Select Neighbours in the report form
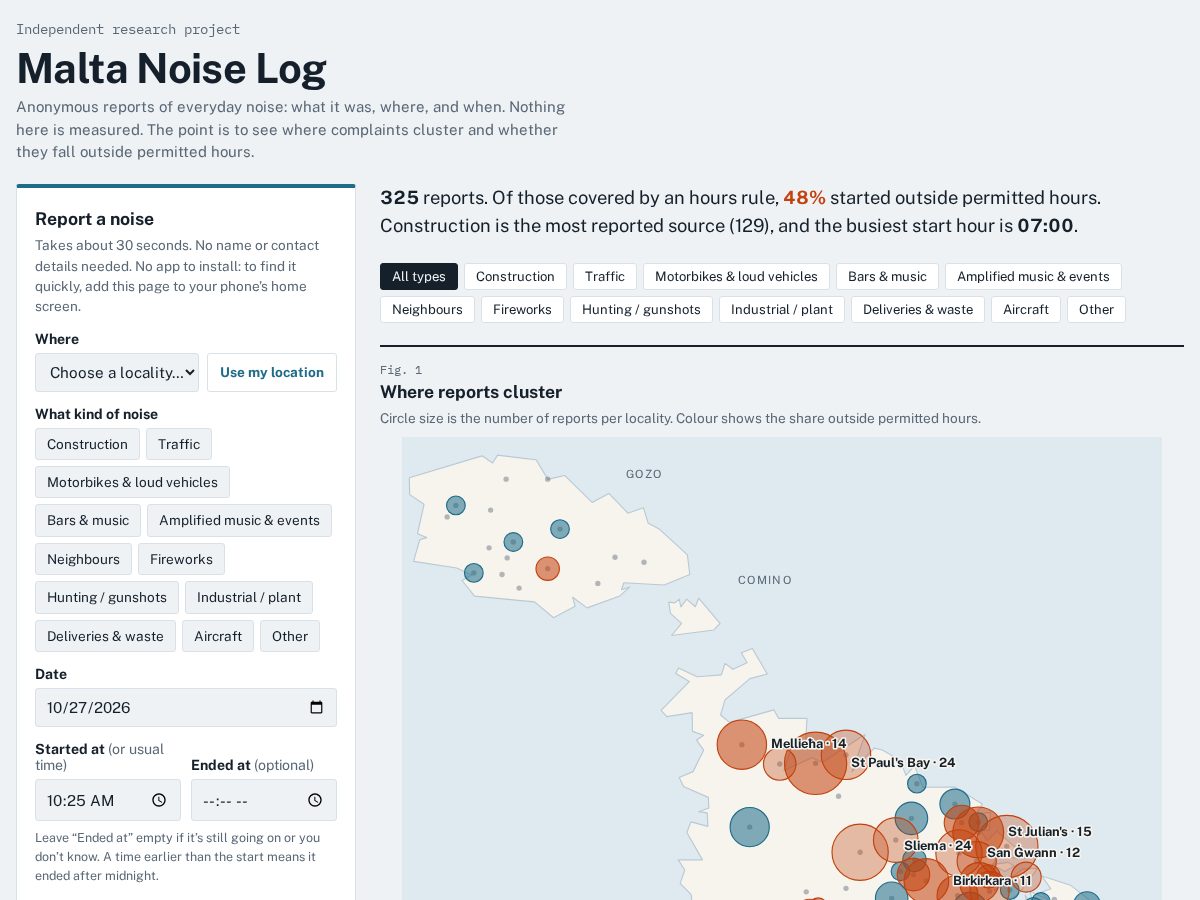The height and width of the screenshot is (900, 1200). point(83,559)
